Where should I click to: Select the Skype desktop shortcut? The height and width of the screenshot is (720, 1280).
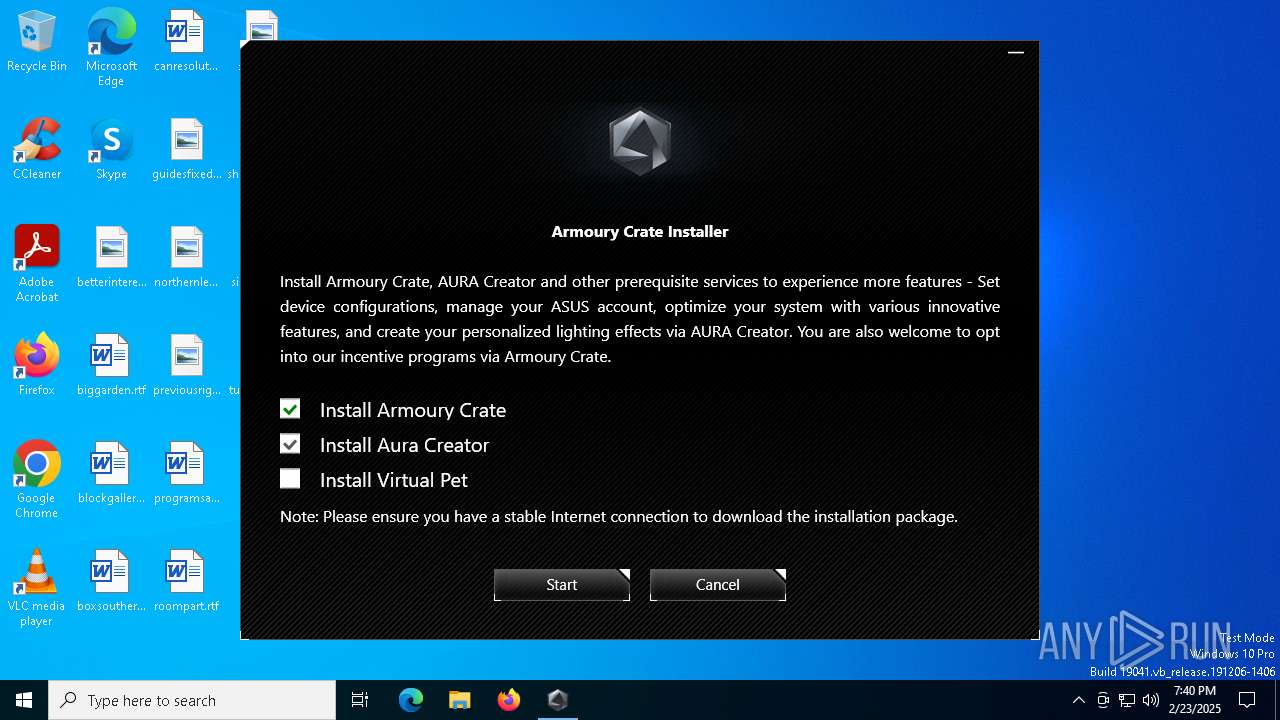pos(111,150)
